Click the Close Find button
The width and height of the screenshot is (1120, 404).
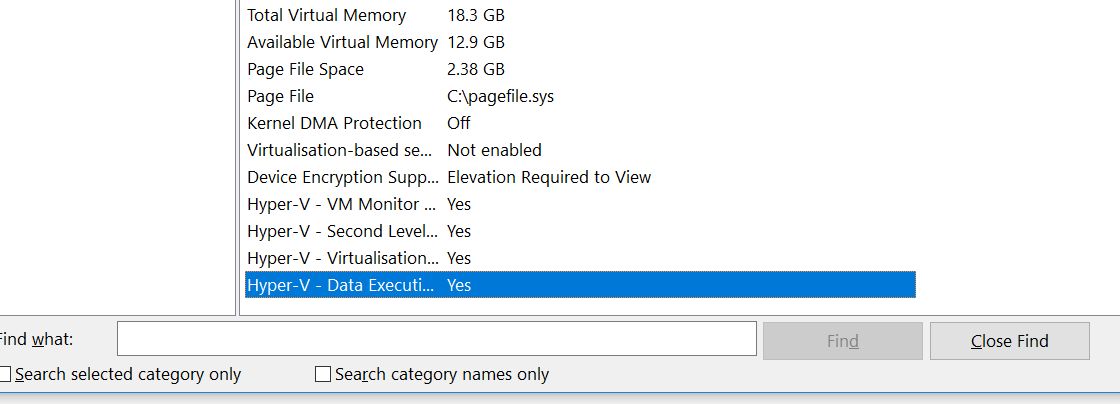[1009, 341]
